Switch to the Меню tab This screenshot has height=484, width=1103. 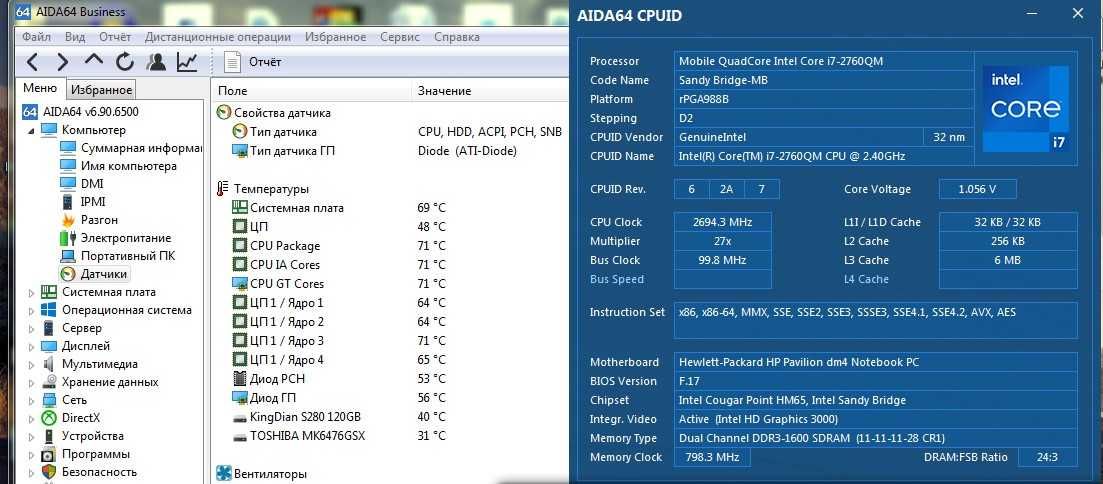click(40, 88)
